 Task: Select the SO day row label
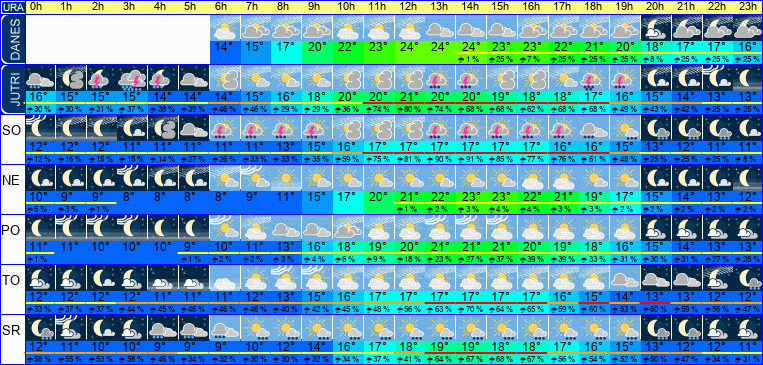click(12, 130)
